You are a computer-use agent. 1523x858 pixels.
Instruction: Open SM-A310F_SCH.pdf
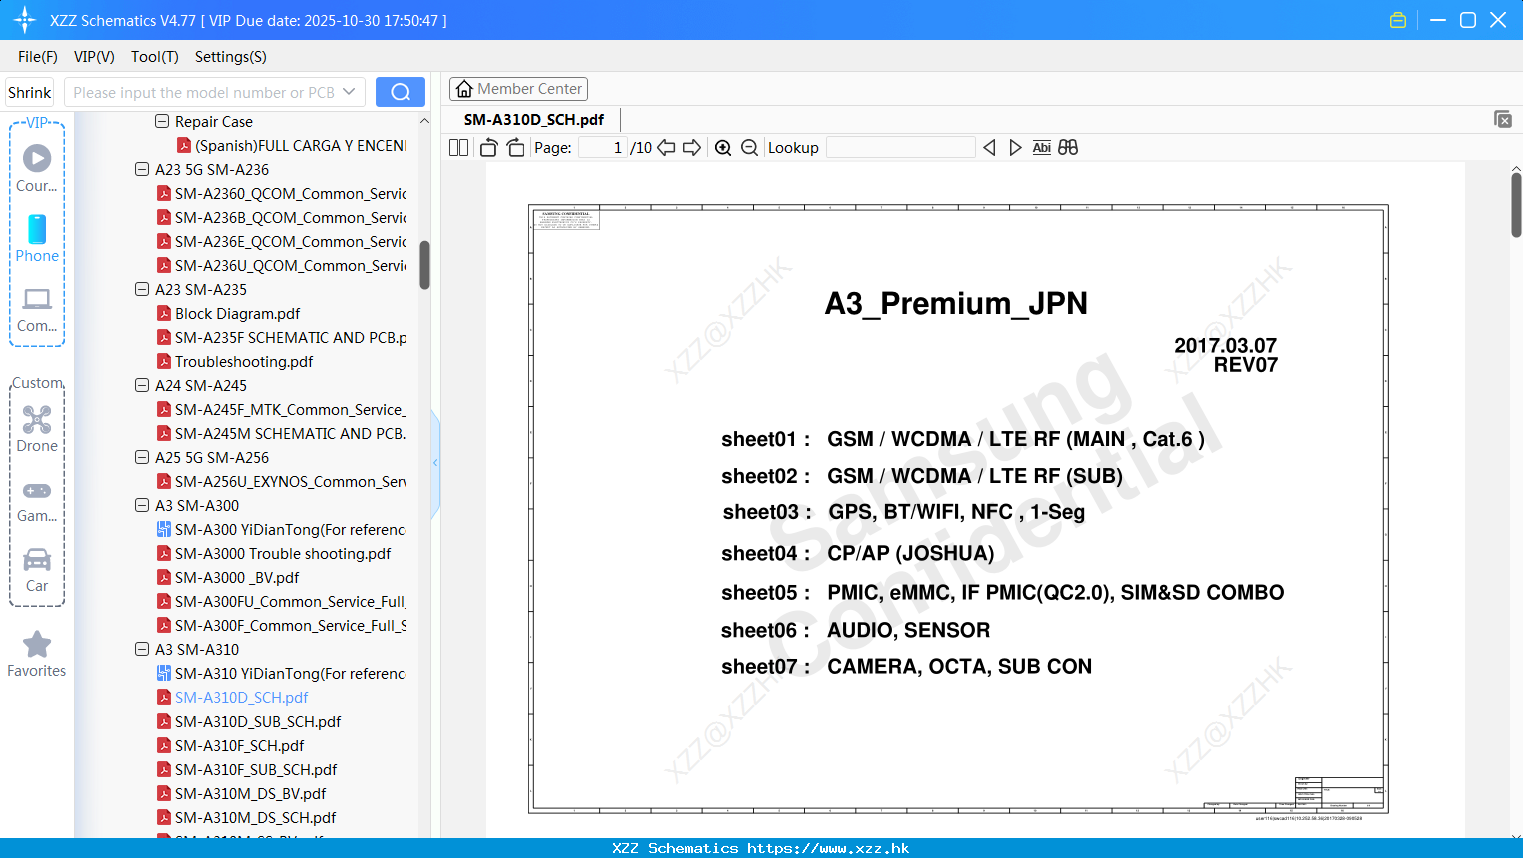tap(231, 745)
